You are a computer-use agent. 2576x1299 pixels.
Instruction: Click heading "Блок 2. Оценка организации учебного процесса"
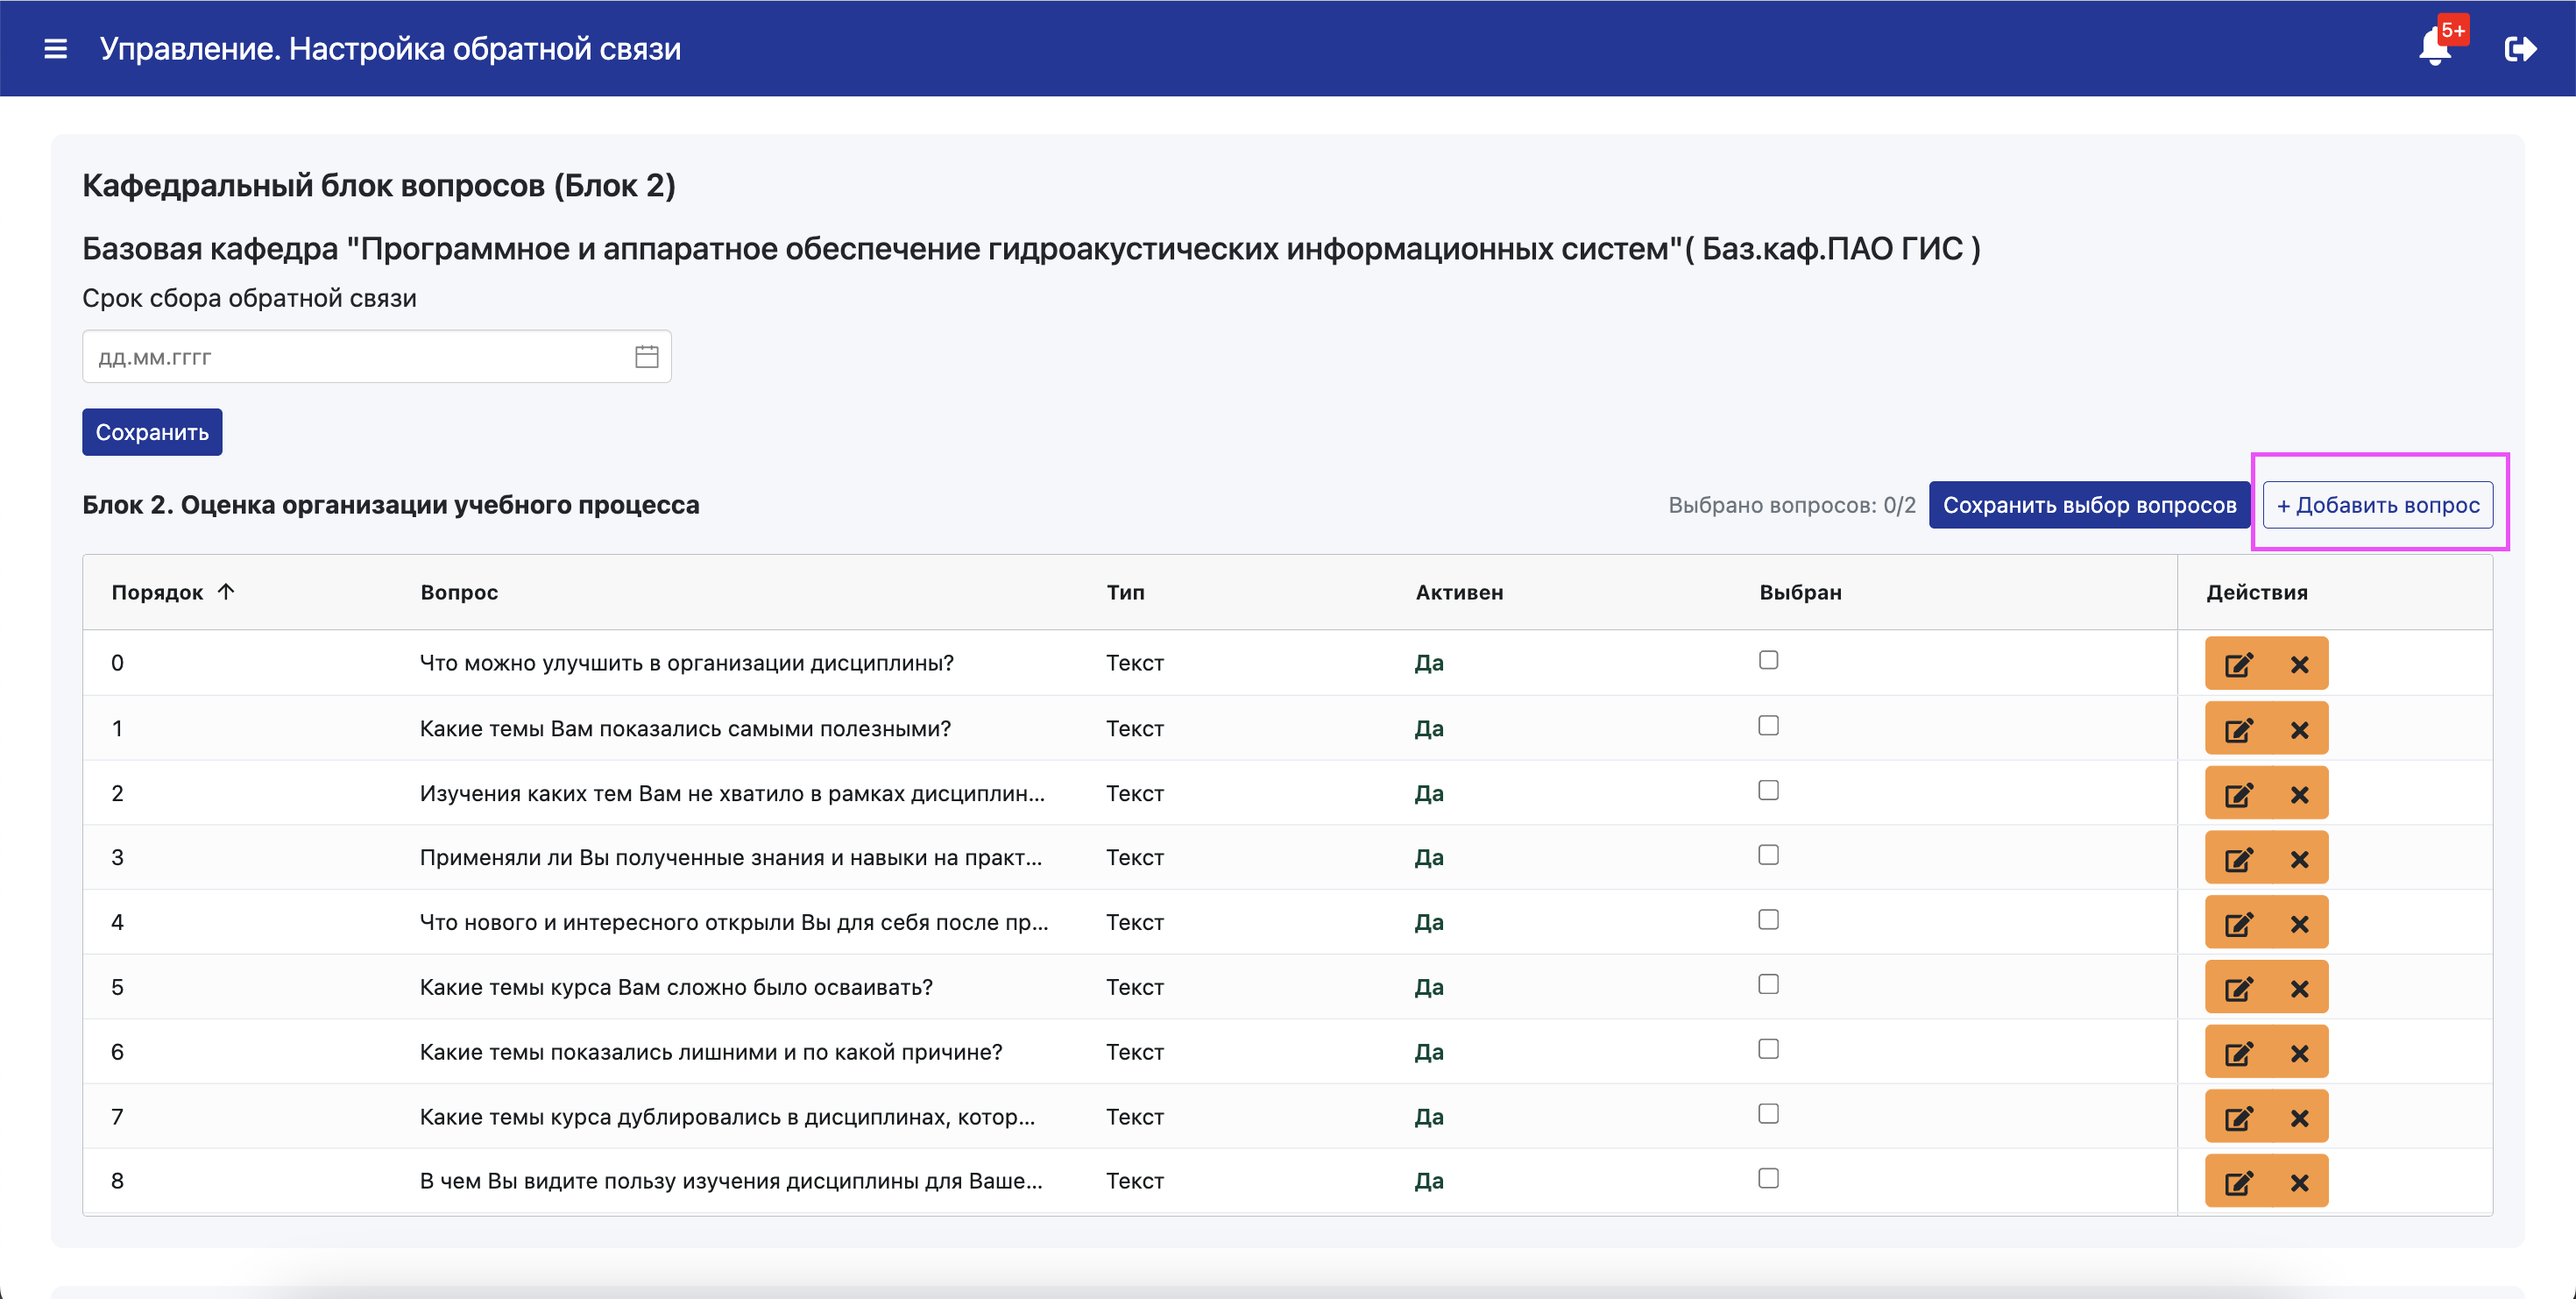coord(391,505)
